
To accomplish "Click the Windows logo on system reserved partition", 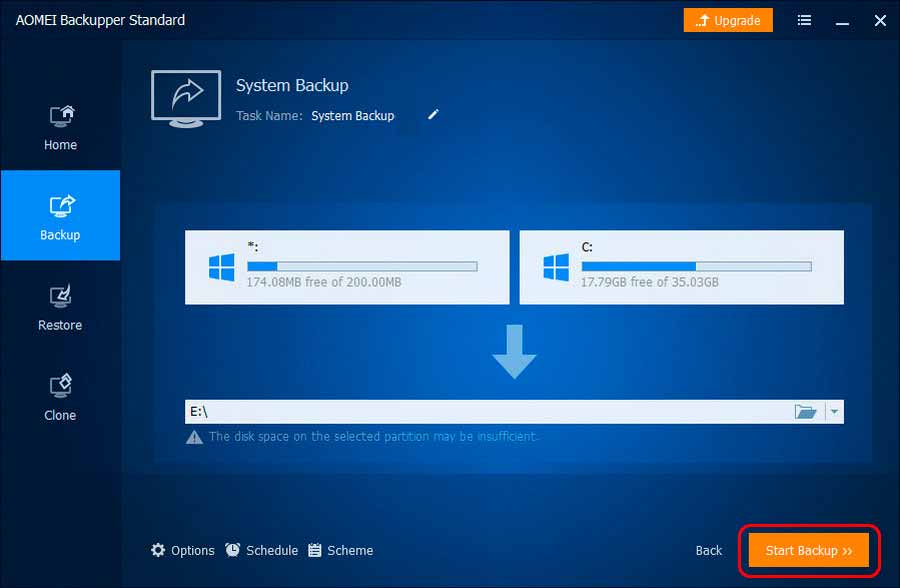I will (x=221, y=267).
